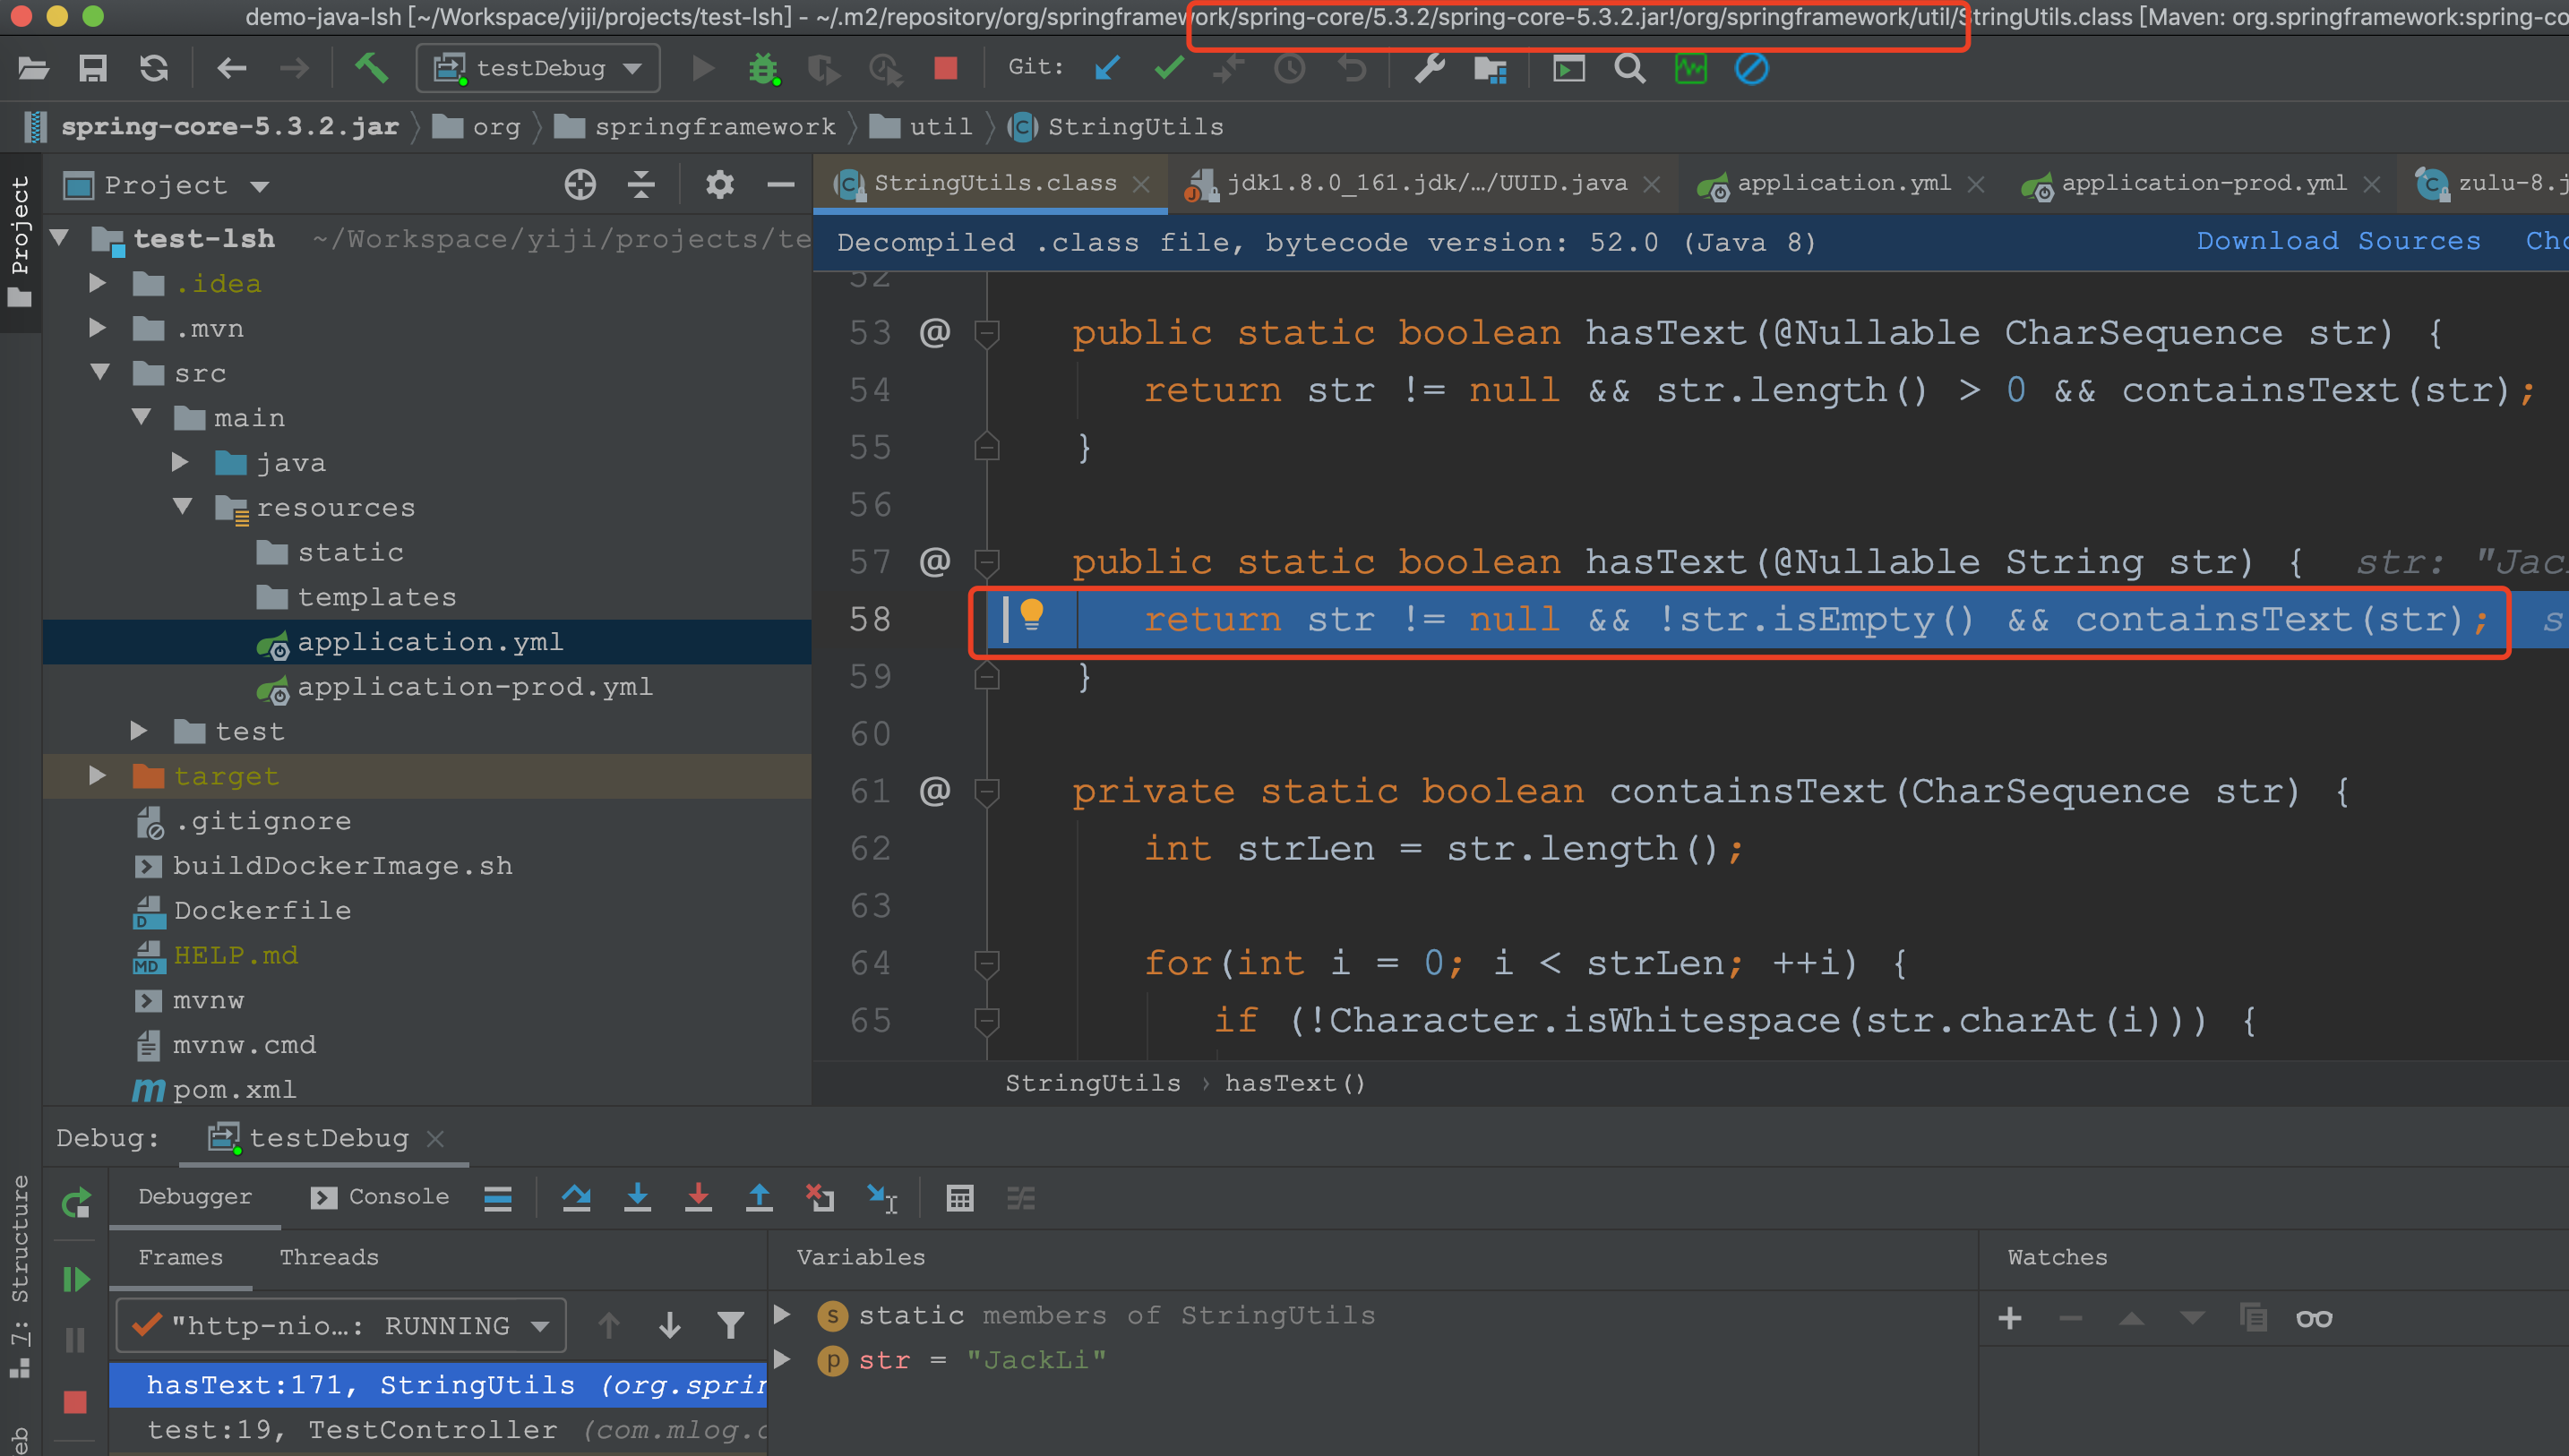Expand the java folder
The image size is (2569, 1456).
(x=180, y=462)
